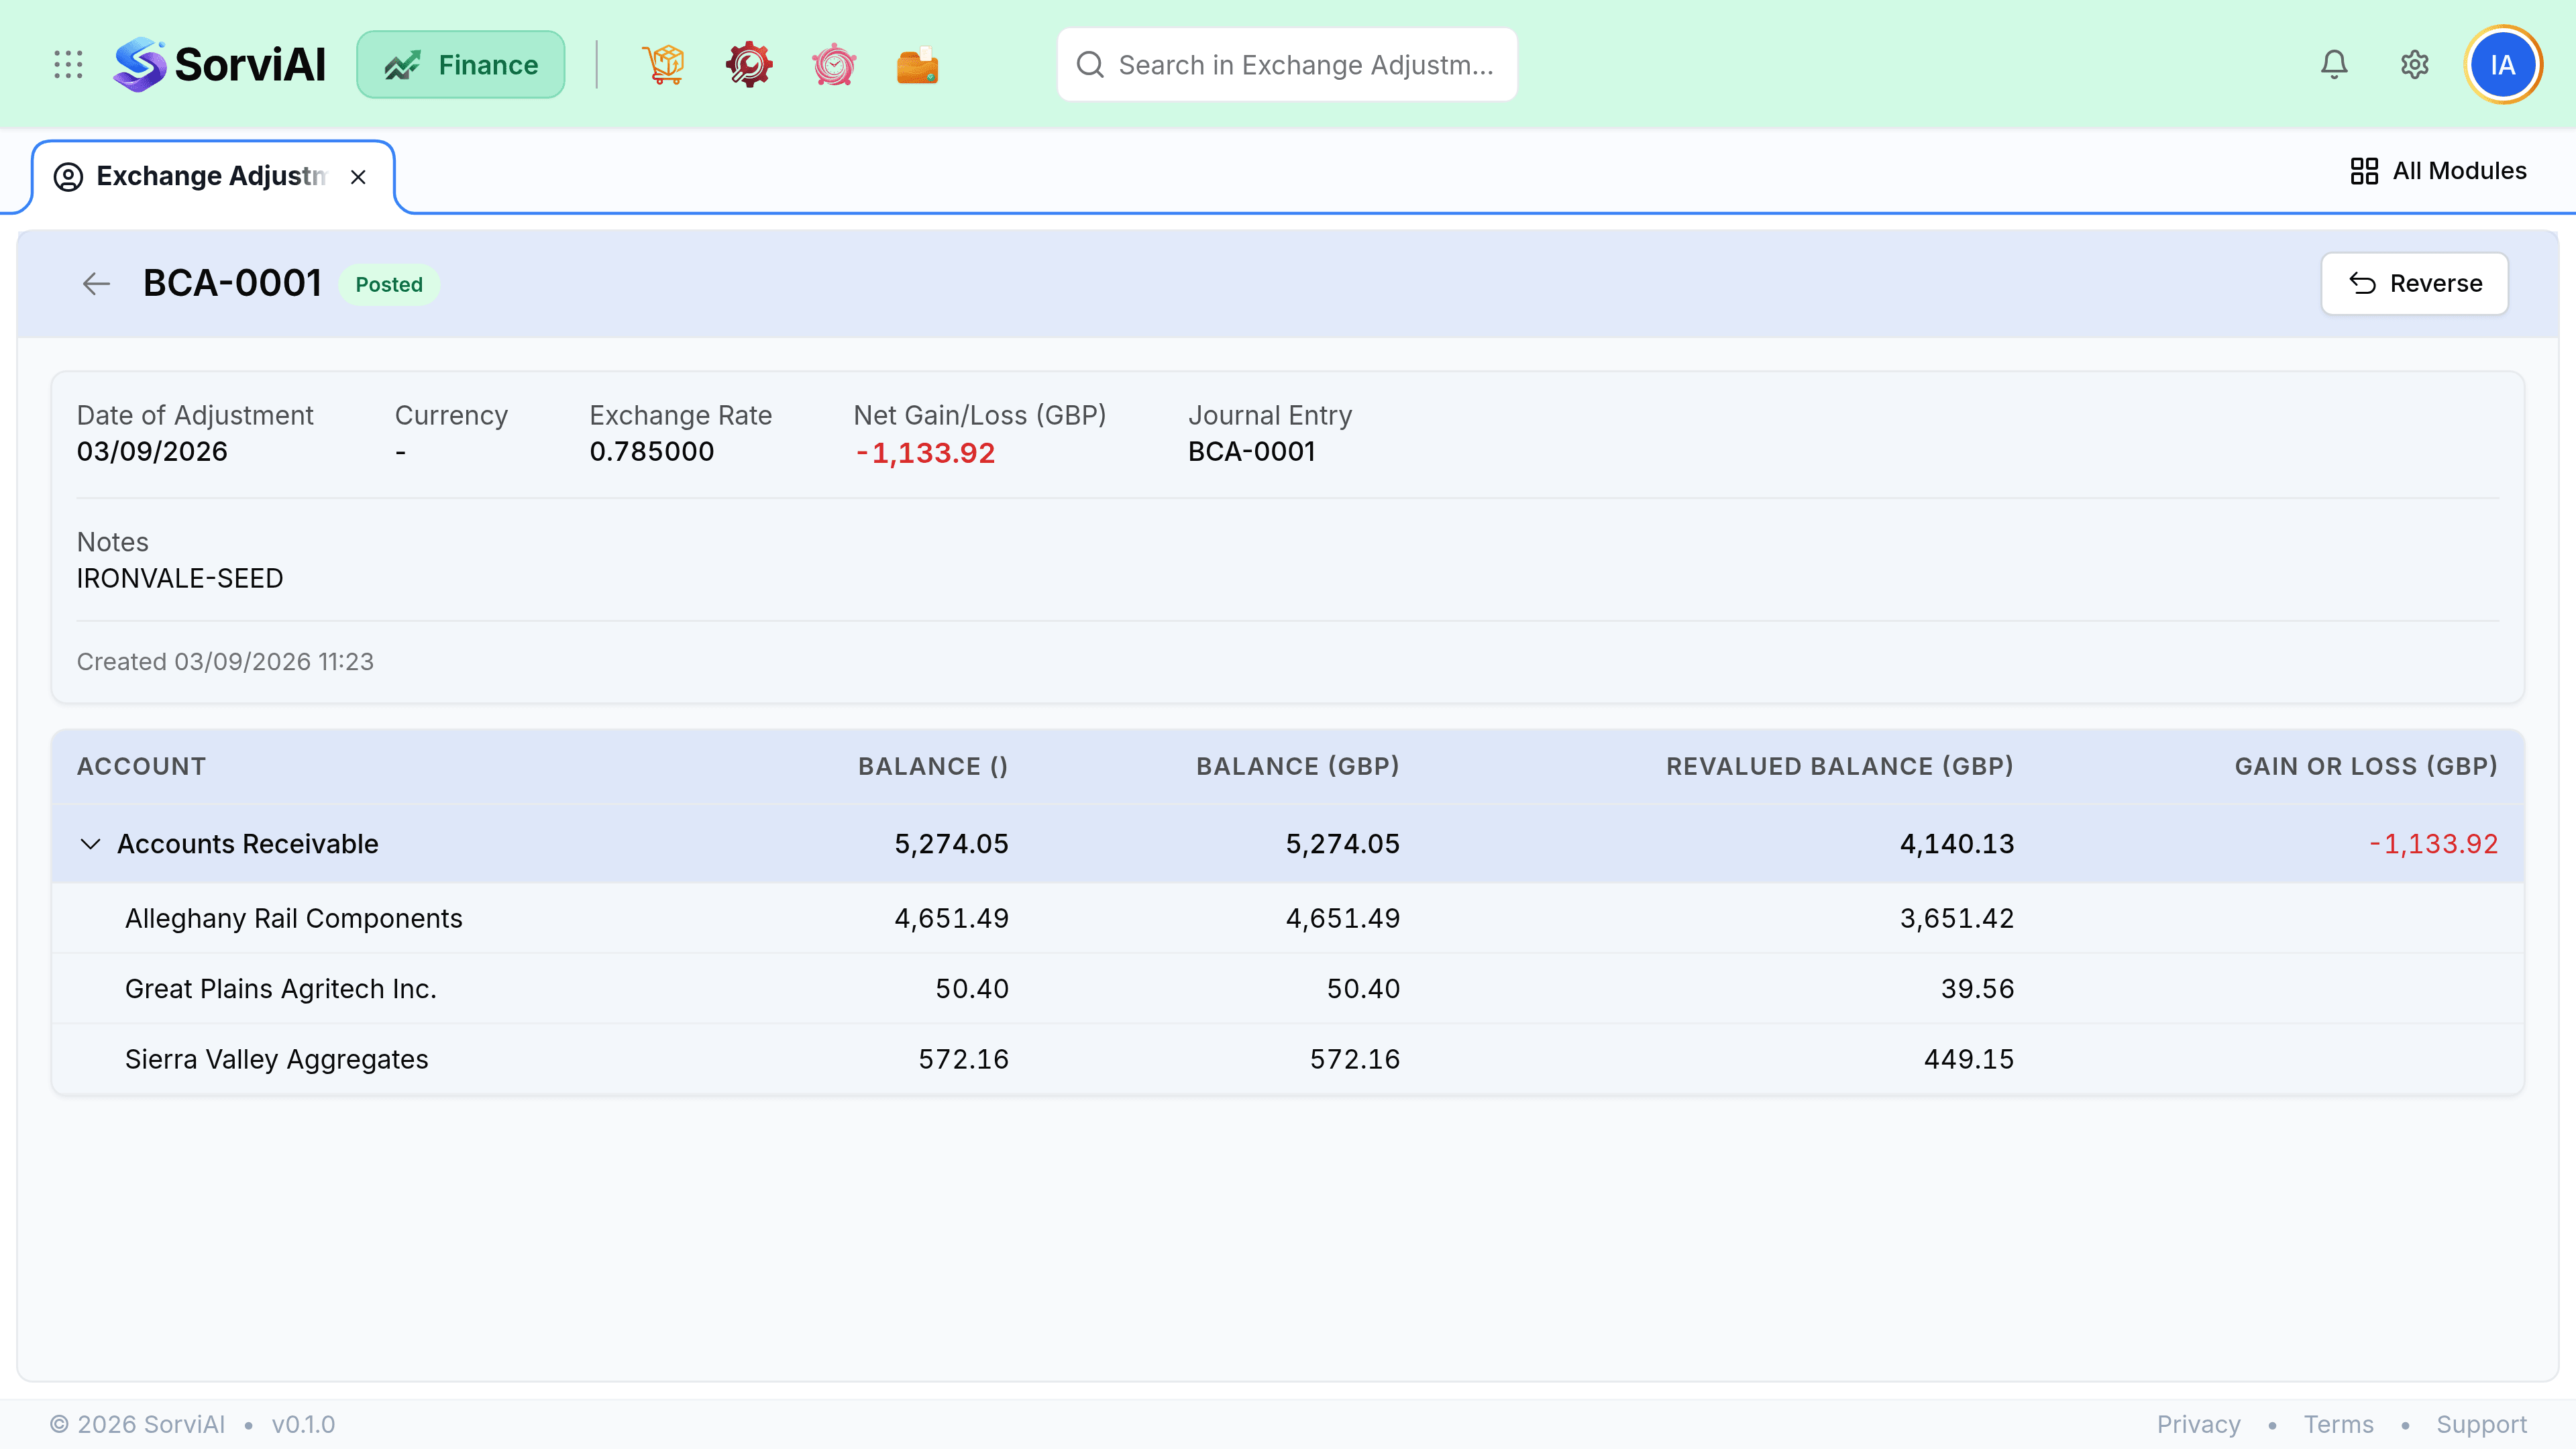This screenshot has height=1449, width=2576.
Task: Close the Exchange Adjustments tab
Action: point(358,177)
